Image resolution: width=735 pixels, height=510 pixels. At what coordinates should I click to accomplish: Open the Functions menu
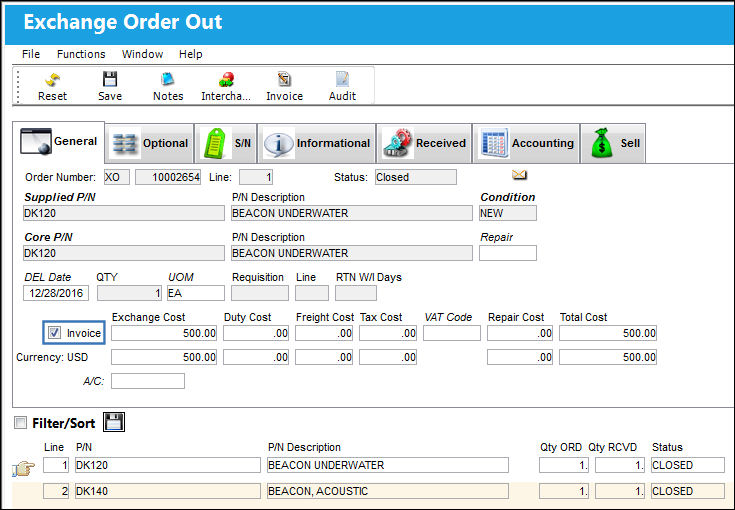point(81,54)
